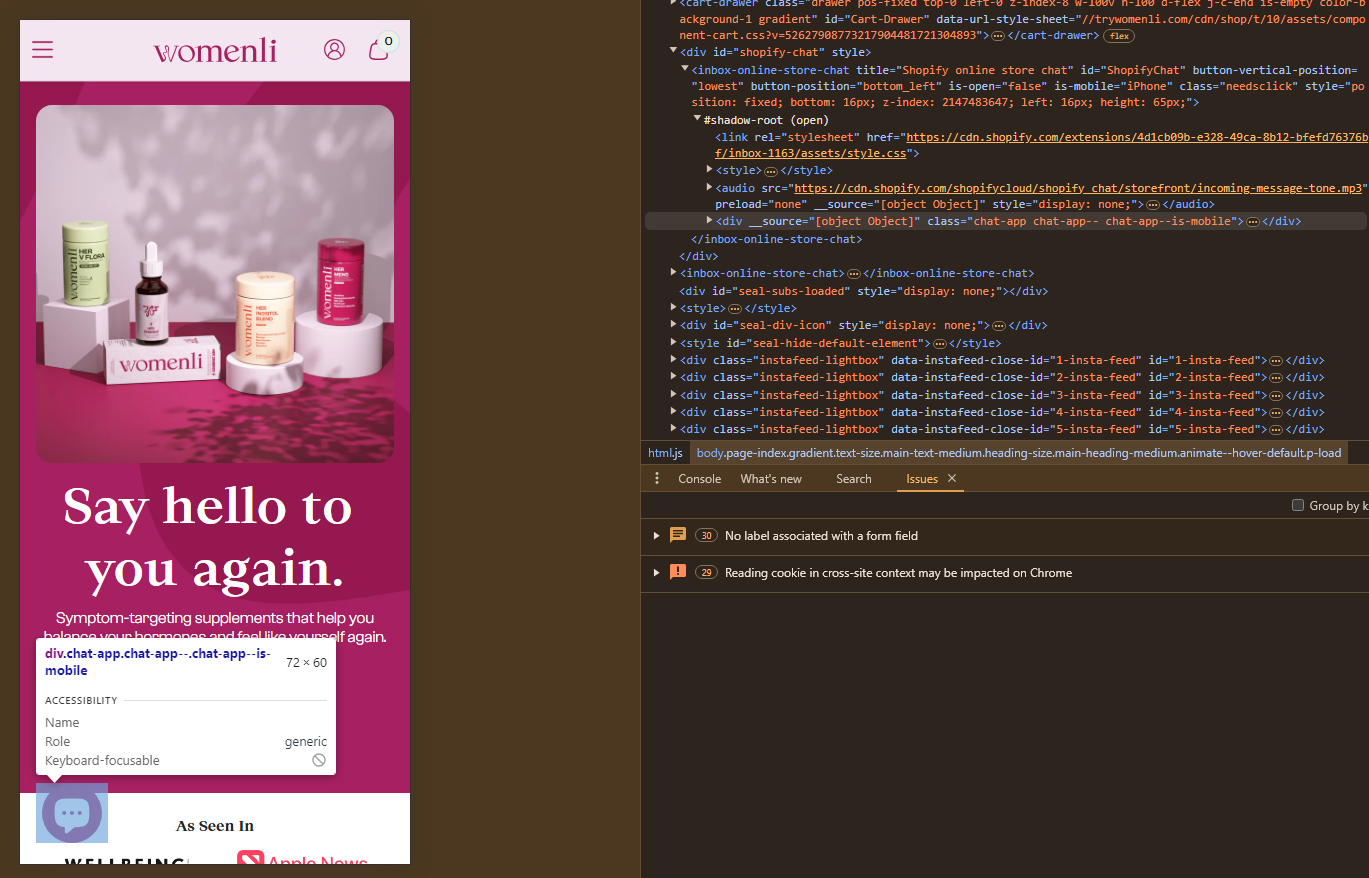Expand the 'Reading cookie in cross-site' issue
The width and height of the screenshot is (1369, 878).
coord(657,573)
